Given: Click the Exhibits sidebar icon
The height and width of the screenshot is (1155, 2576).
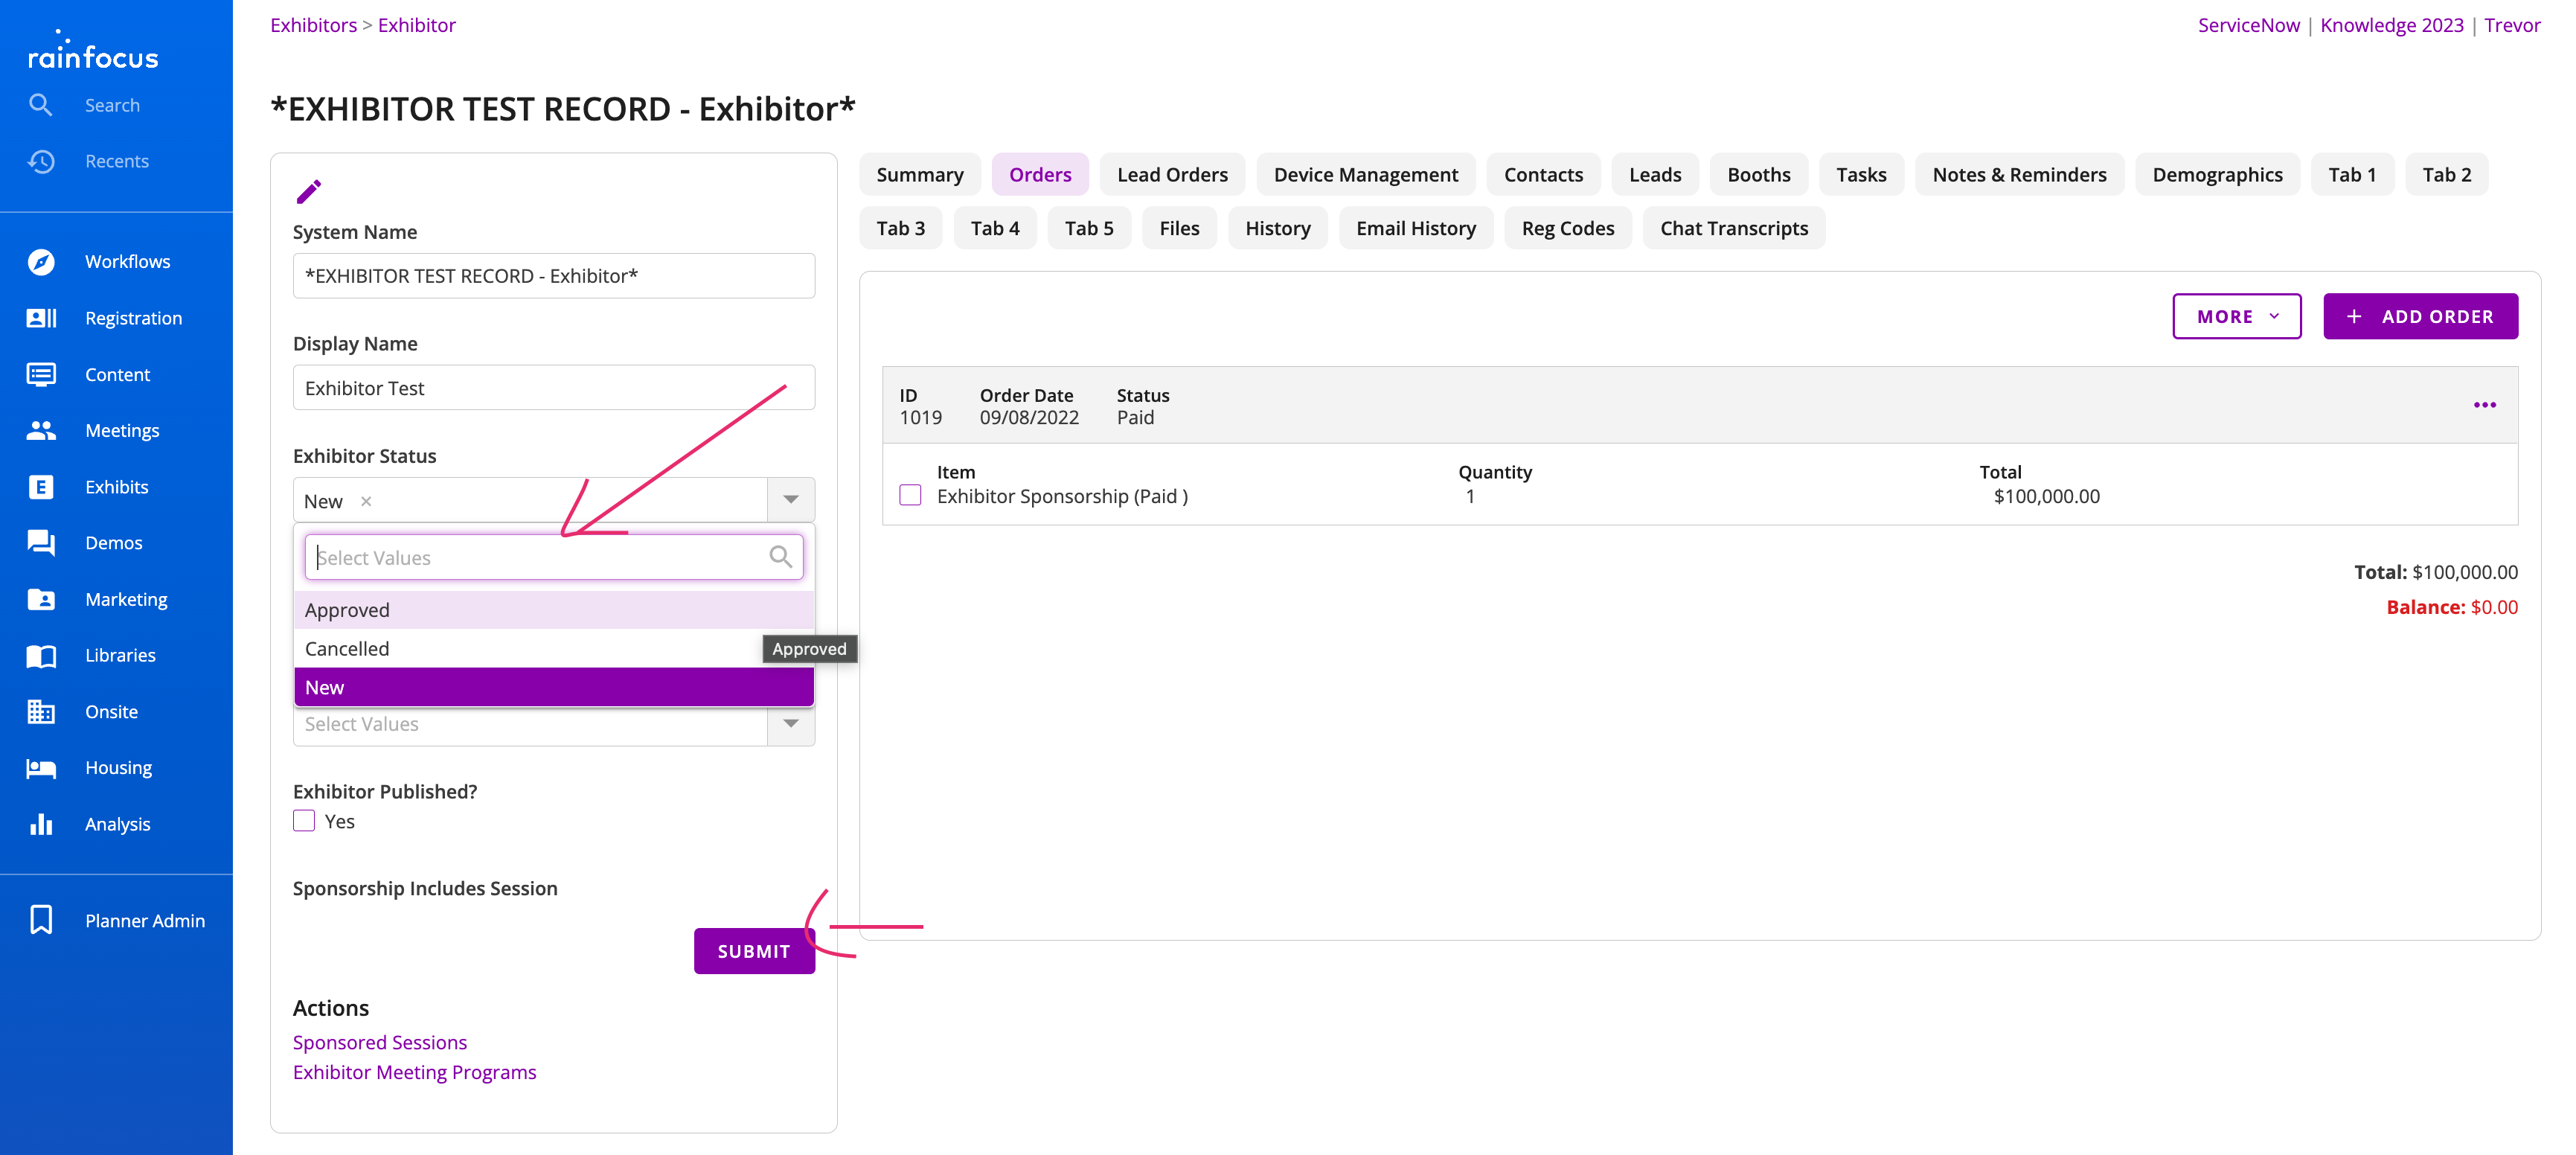Looking at the screenshot, I should [41, 487].
